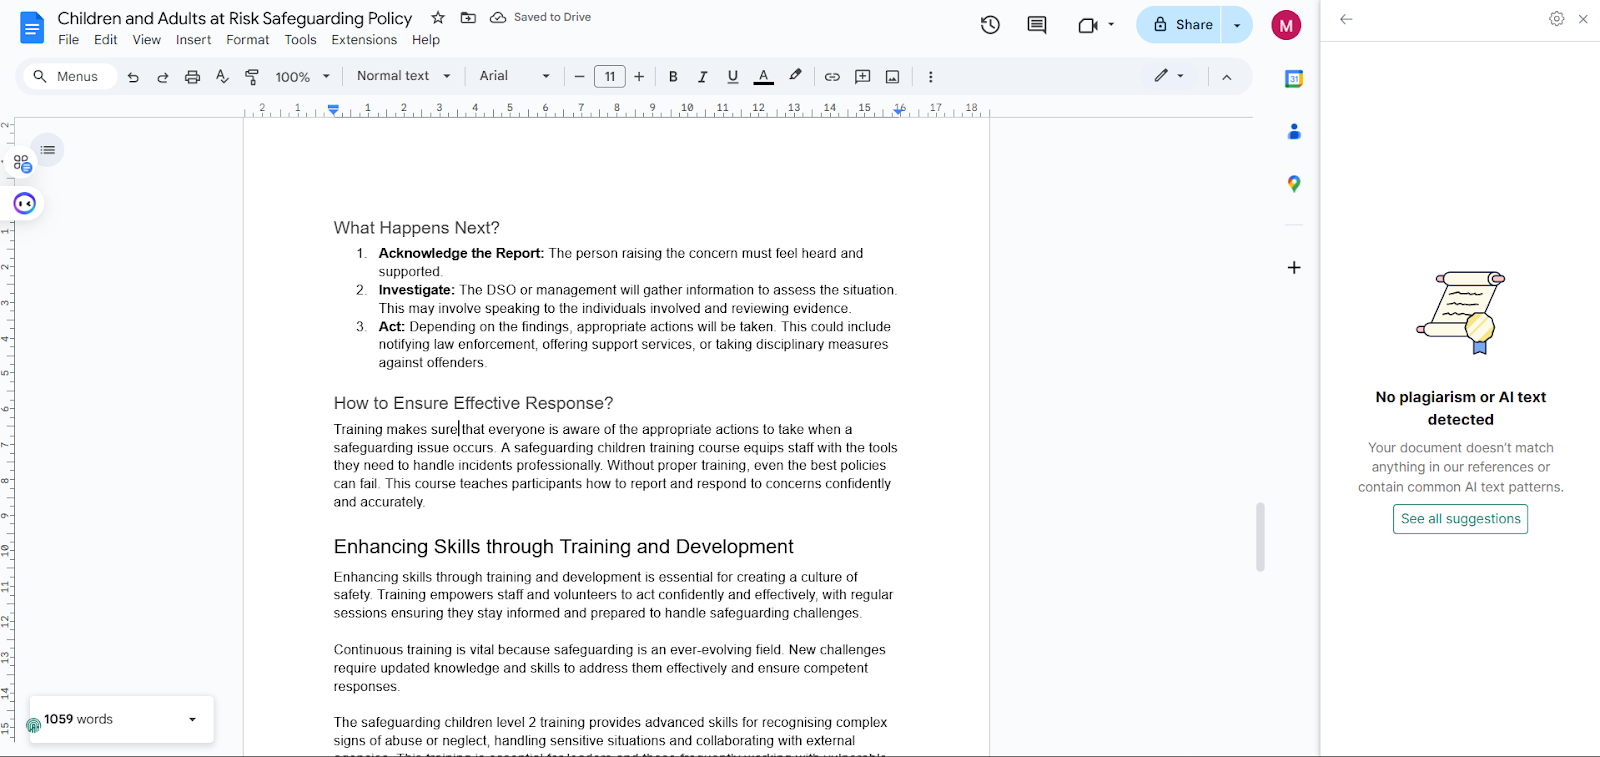1600x757 pixels.
Task: Toggle italic formatting
Action: pyautogui.click(x=703, y=77)
